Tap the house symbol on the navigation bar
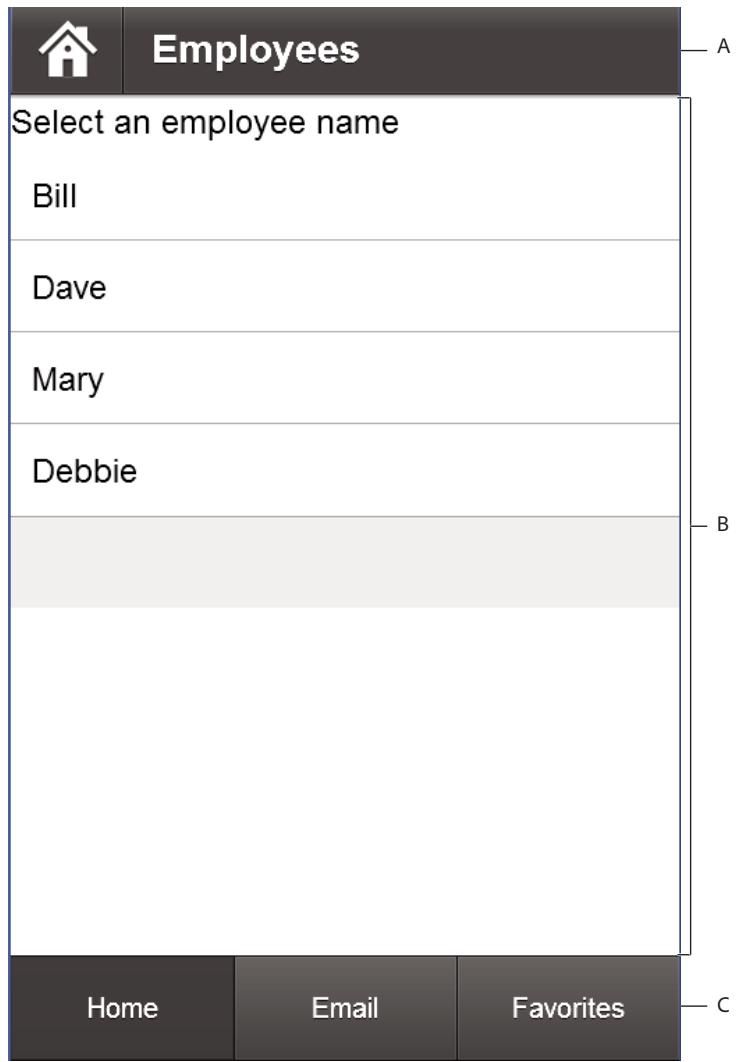 click(66, 47)
